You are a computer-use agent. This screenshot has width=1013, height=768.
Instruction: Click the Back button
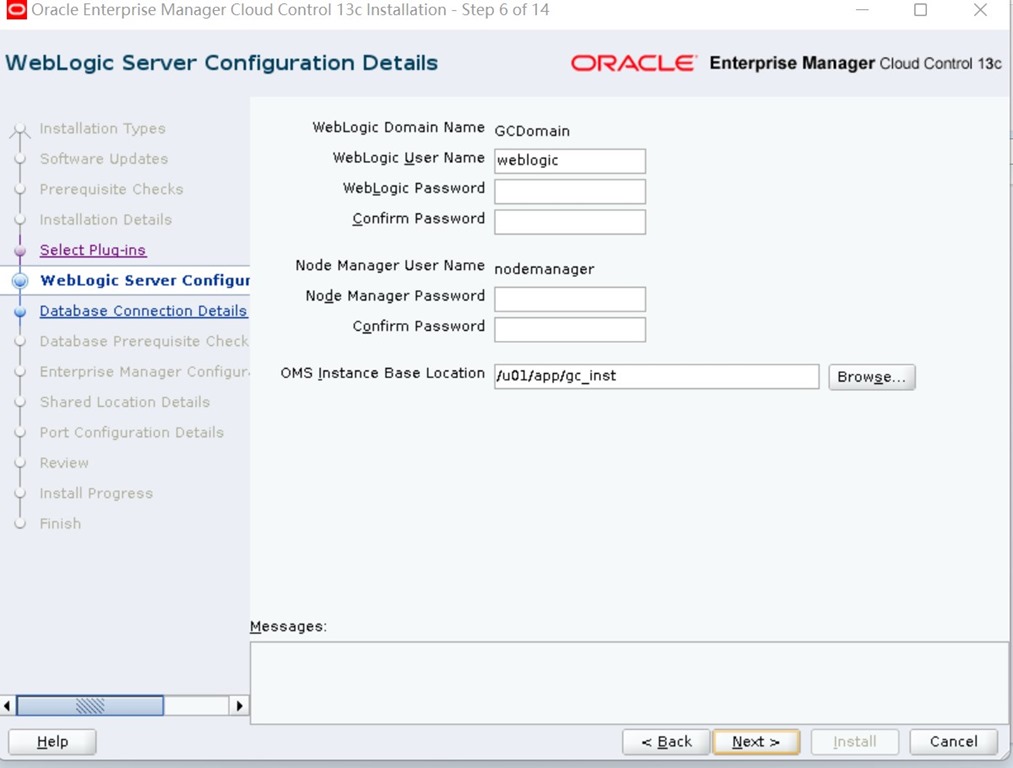666,742
